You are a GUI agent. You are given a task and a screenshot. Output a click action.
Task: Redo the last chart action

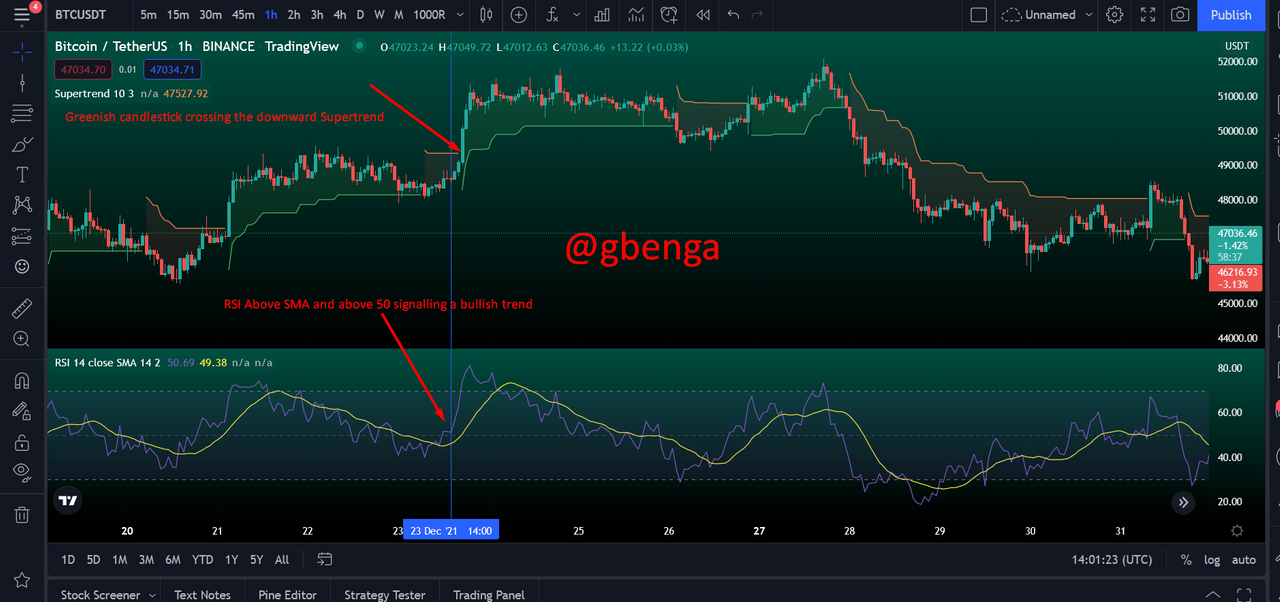coord(759,15)
